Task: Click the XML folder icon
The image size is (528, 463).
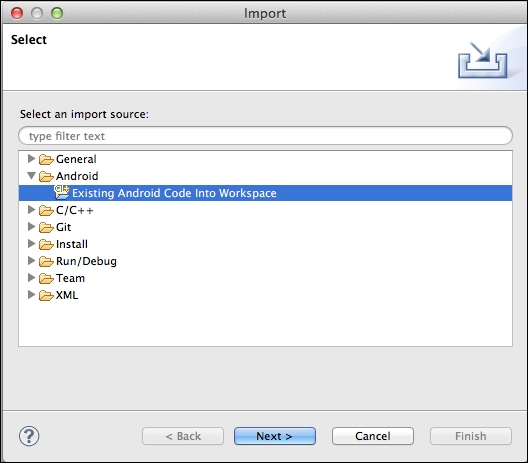Action: click(46, 295)
